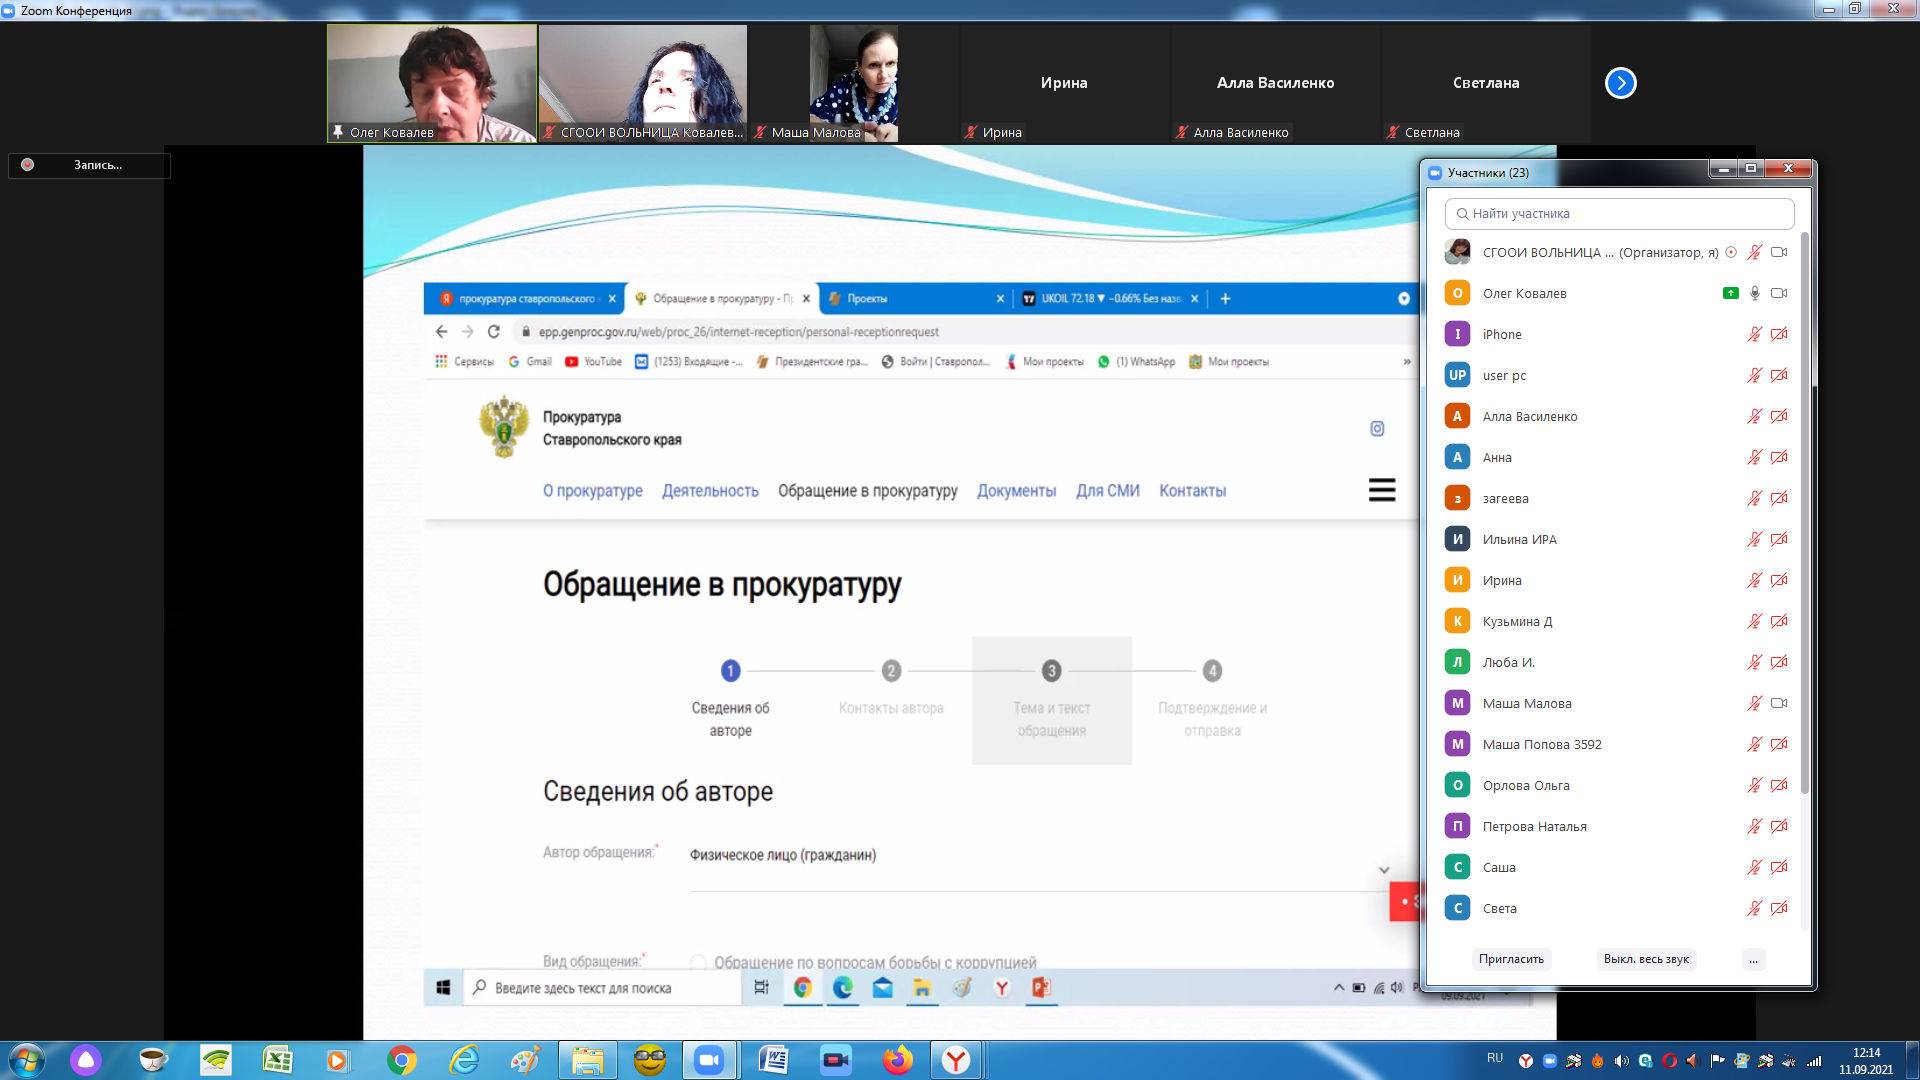Click the Instagram icon on the site
Viewport: 1920px width, 1080px height.
pyautogui.click(x=1377, y=428)
